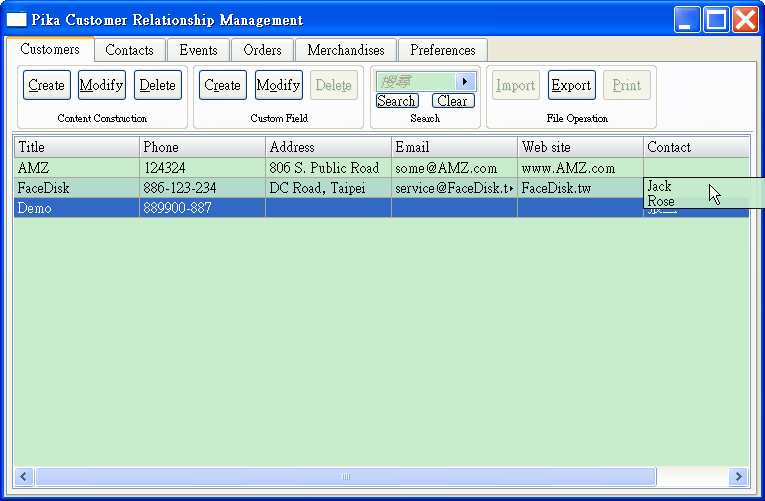
Task: Clear the search with the Clear button
Action: pyautogui.click(x=452, y=101)
